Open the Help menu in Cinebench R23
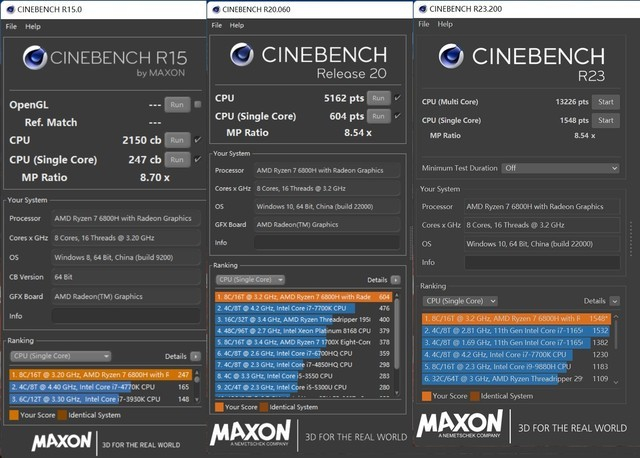The image size is (640, 458). 445,23
